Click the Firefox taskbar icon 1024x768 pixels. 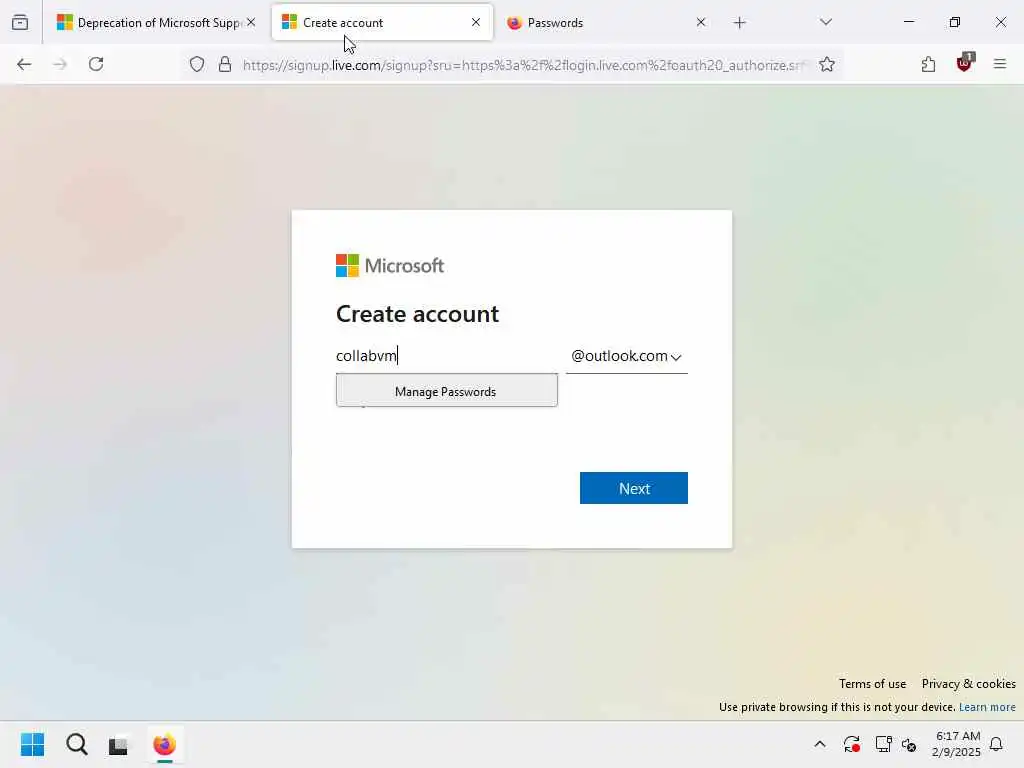pos(165,744)
